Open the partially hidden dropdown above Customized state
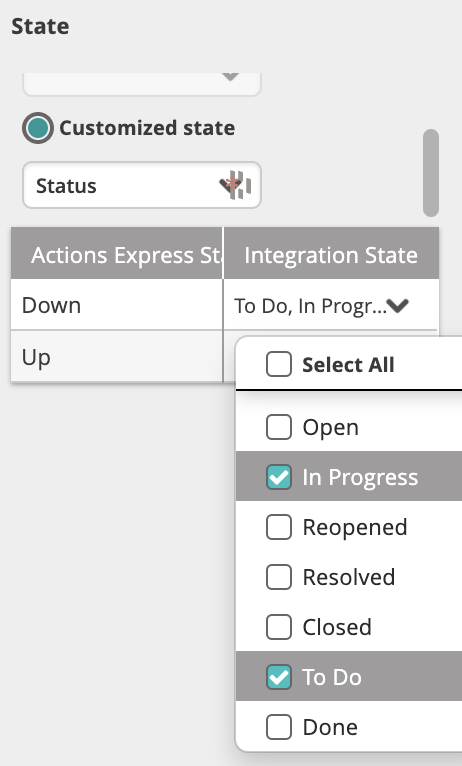Screen dimensions: 462x766 pyautogui.click(x=142, y=84)
